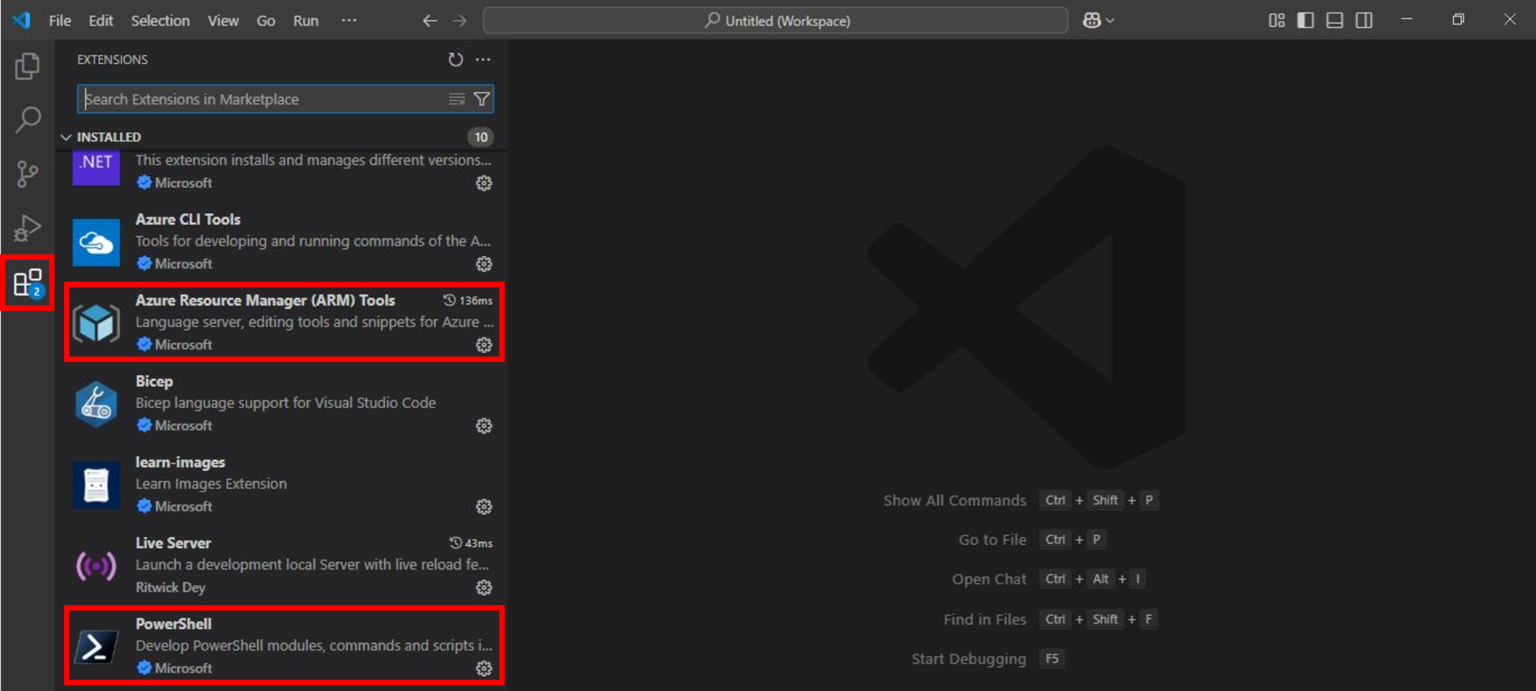The height and width of the screenshot is (691, 1536).
Task: Toggle the Panel layout button
Action: [x=1334, y=19]
